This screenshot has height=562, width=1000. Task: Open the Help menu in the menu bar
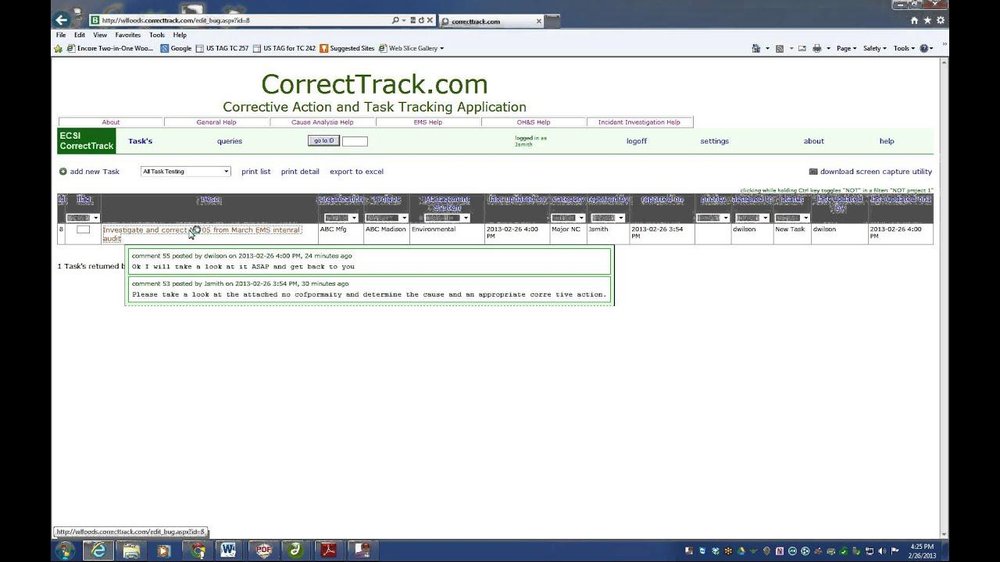click(x=180, y=35)
